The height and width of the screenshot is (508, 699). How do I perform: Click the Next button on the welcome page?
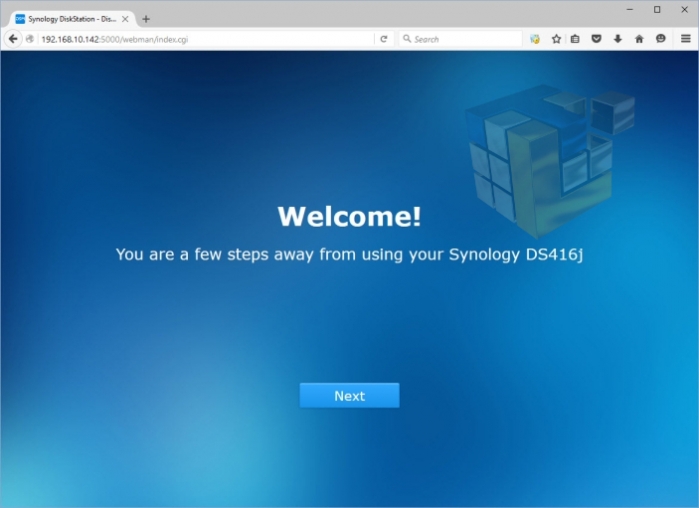pos(350,395)
